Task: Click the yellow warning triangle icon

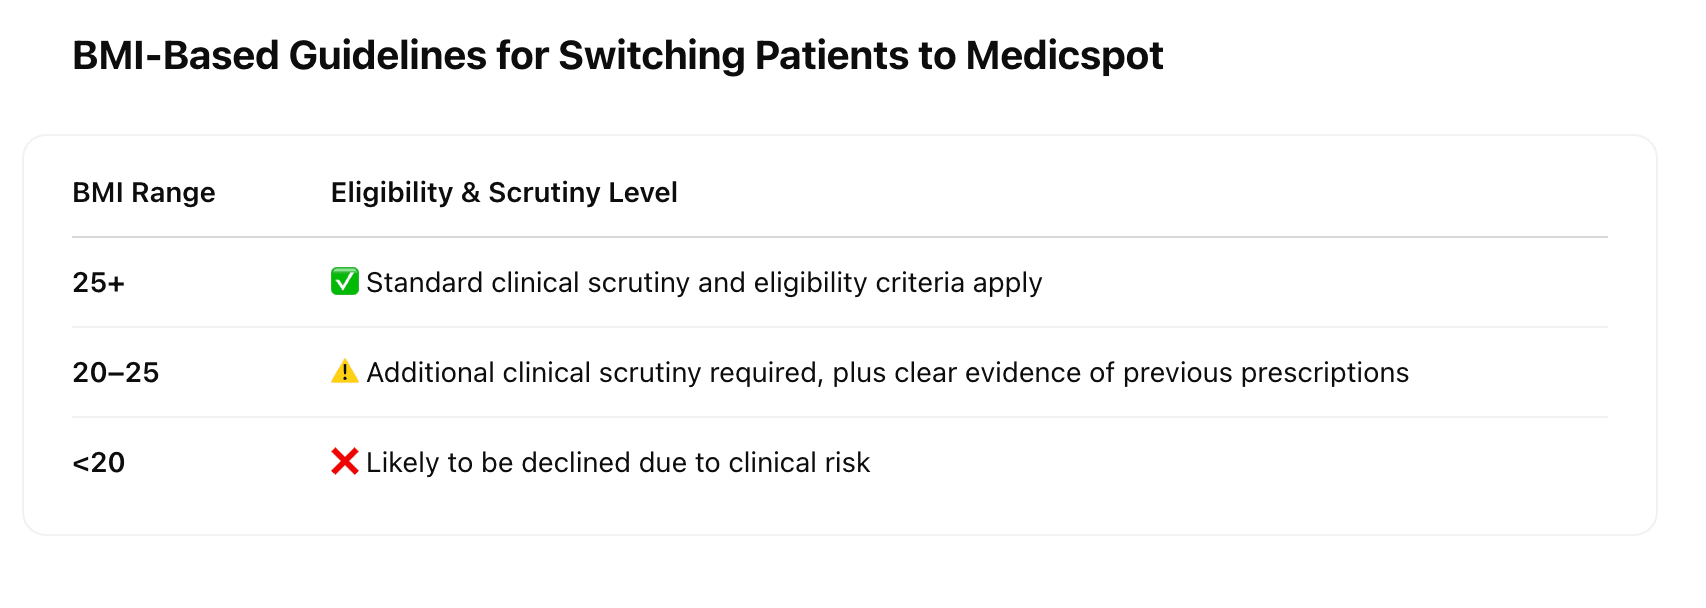Action: click(x=344, y=372)
